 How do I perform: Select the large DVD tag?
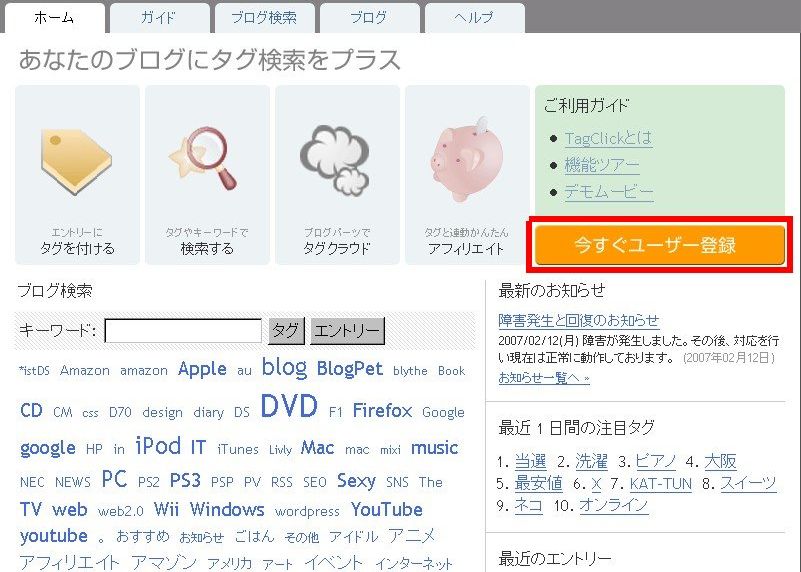tap(289, 407)
